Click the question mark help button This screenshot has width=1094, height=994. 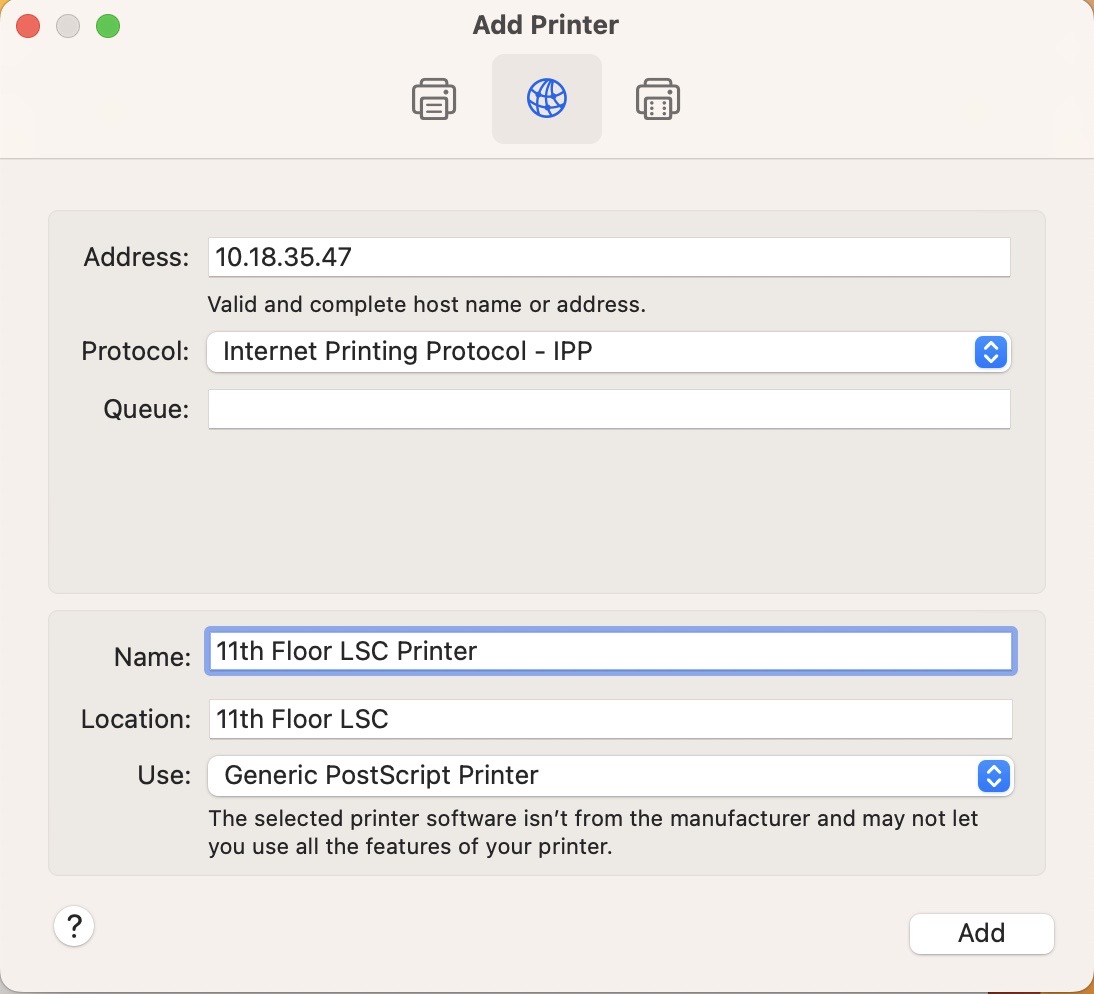[x=74, y=926]
